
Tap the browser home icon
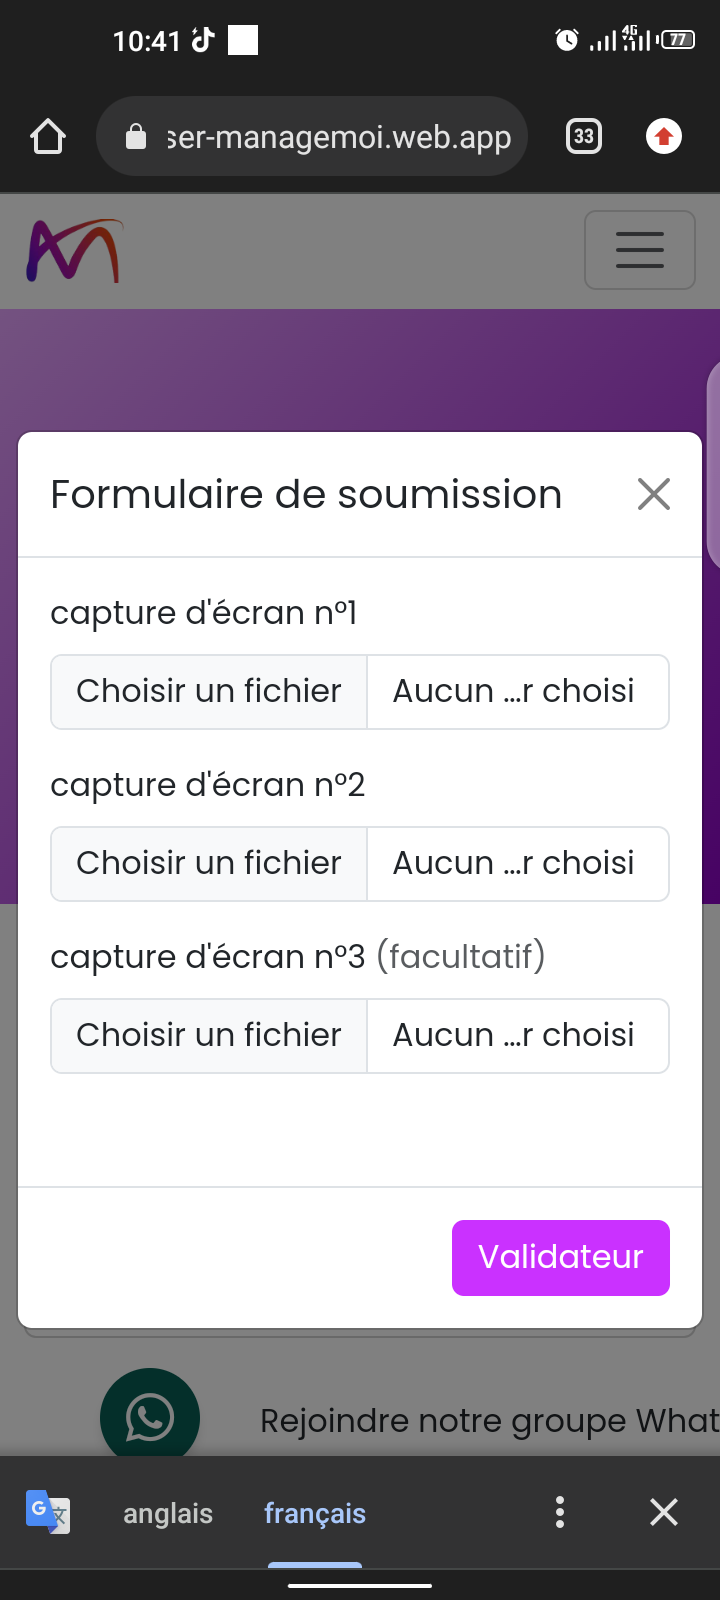tap(48, 136)
